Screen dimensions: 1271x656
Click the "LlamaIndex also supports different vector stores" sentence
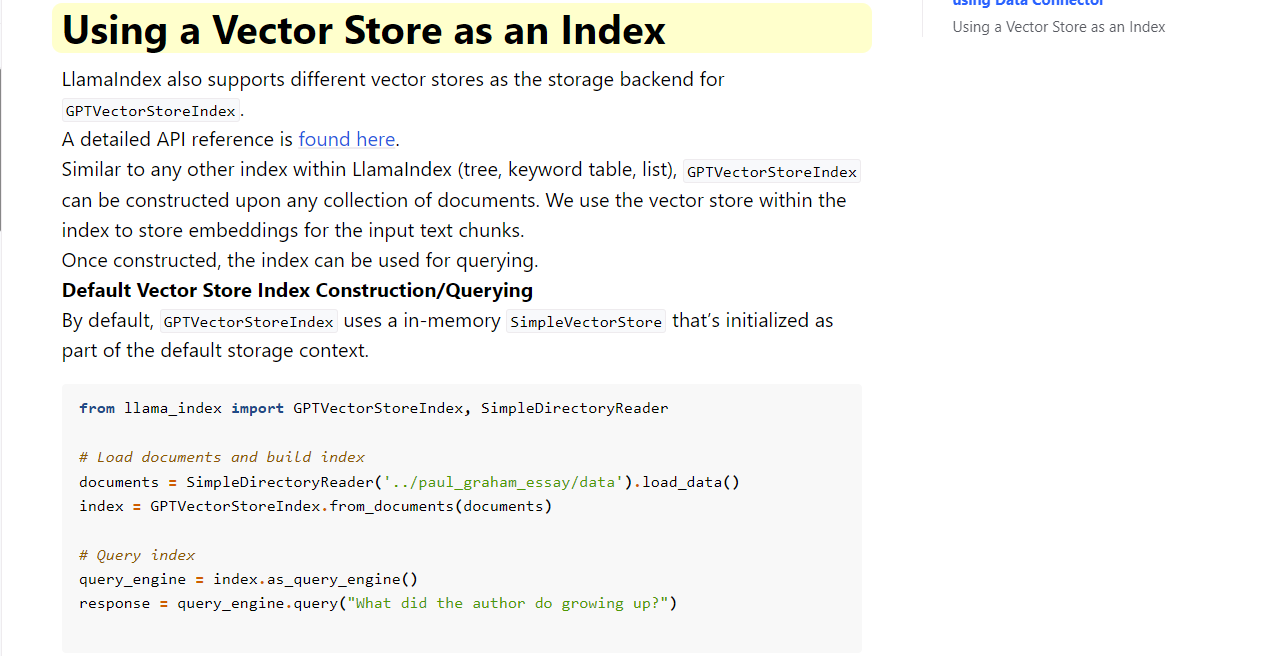(393, 80)
